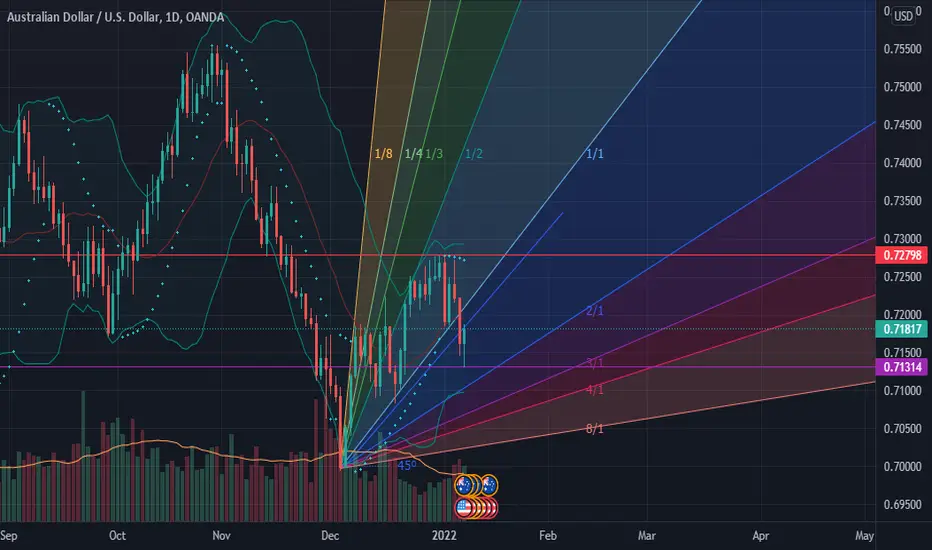Click the chart title Australian Dollar / U.S. Dollar
The height and width of the screenshot is (550, 932).
[x=84, y=17]
